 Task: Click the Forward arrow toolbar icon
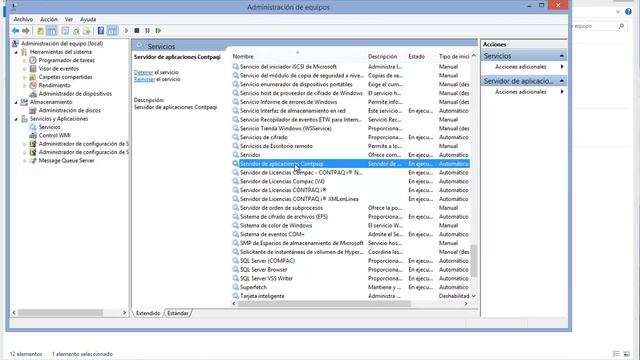pos(26,31)
